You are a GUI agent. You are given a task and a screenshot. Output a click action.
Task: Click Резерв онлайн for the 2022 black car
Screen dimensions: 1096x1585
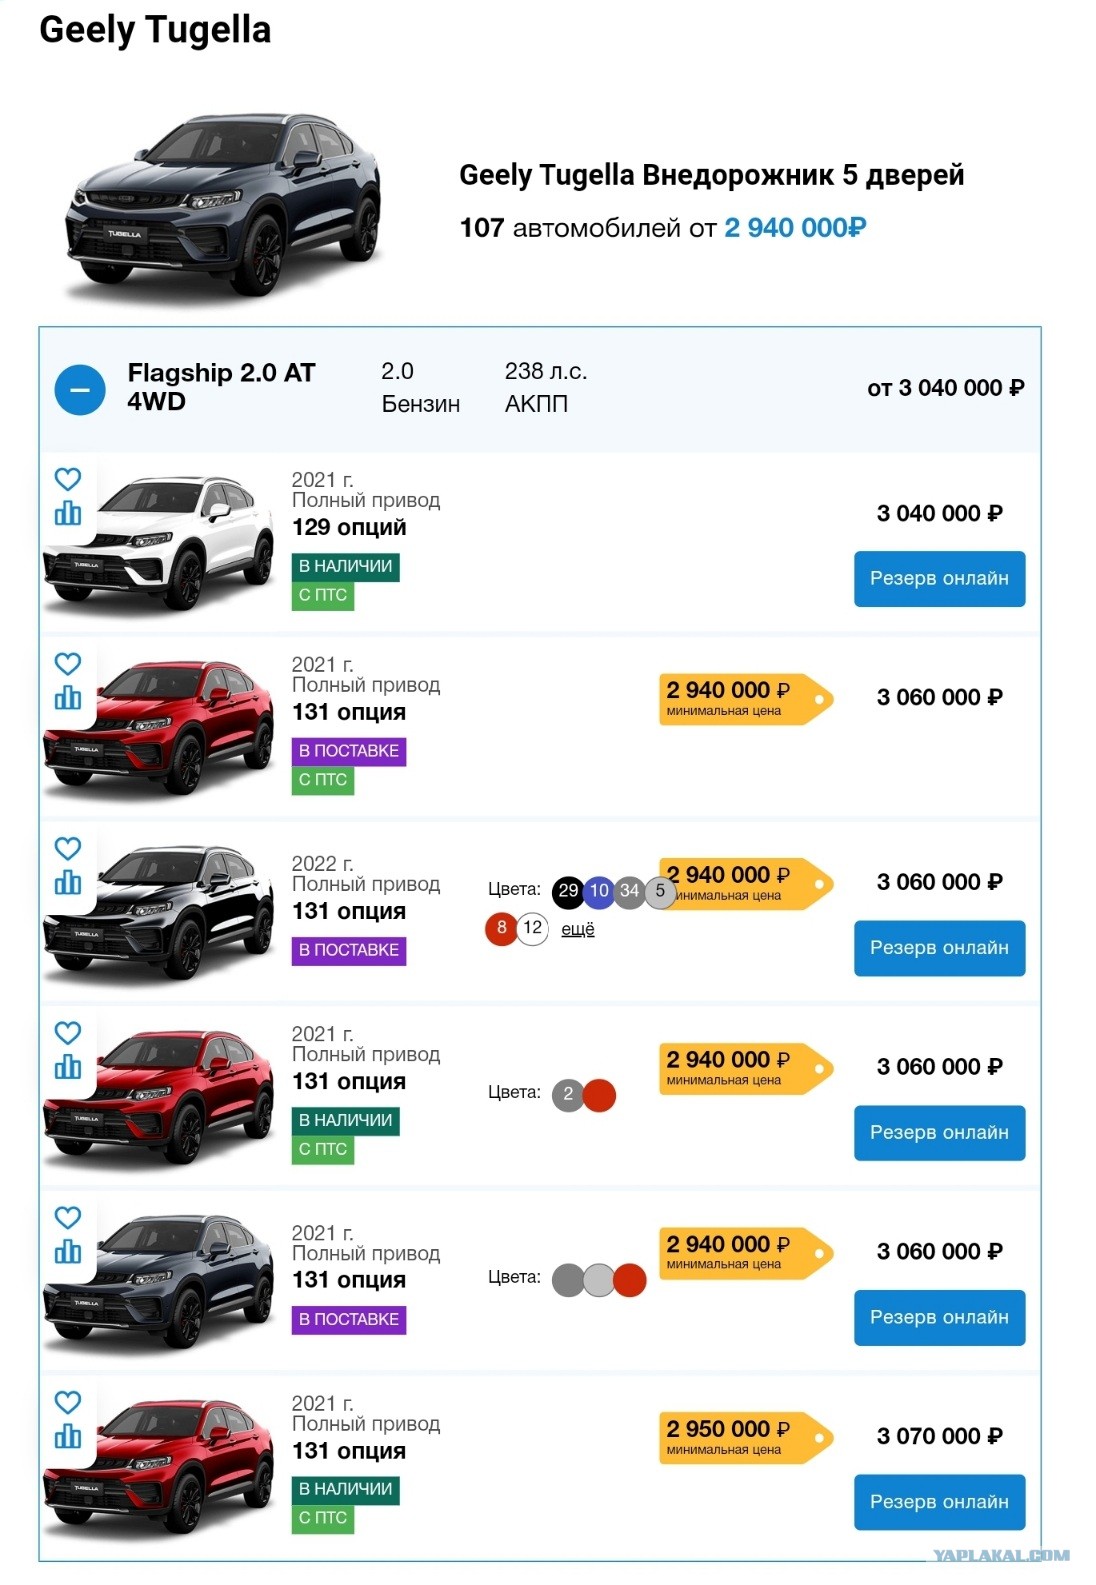point(939,947)
